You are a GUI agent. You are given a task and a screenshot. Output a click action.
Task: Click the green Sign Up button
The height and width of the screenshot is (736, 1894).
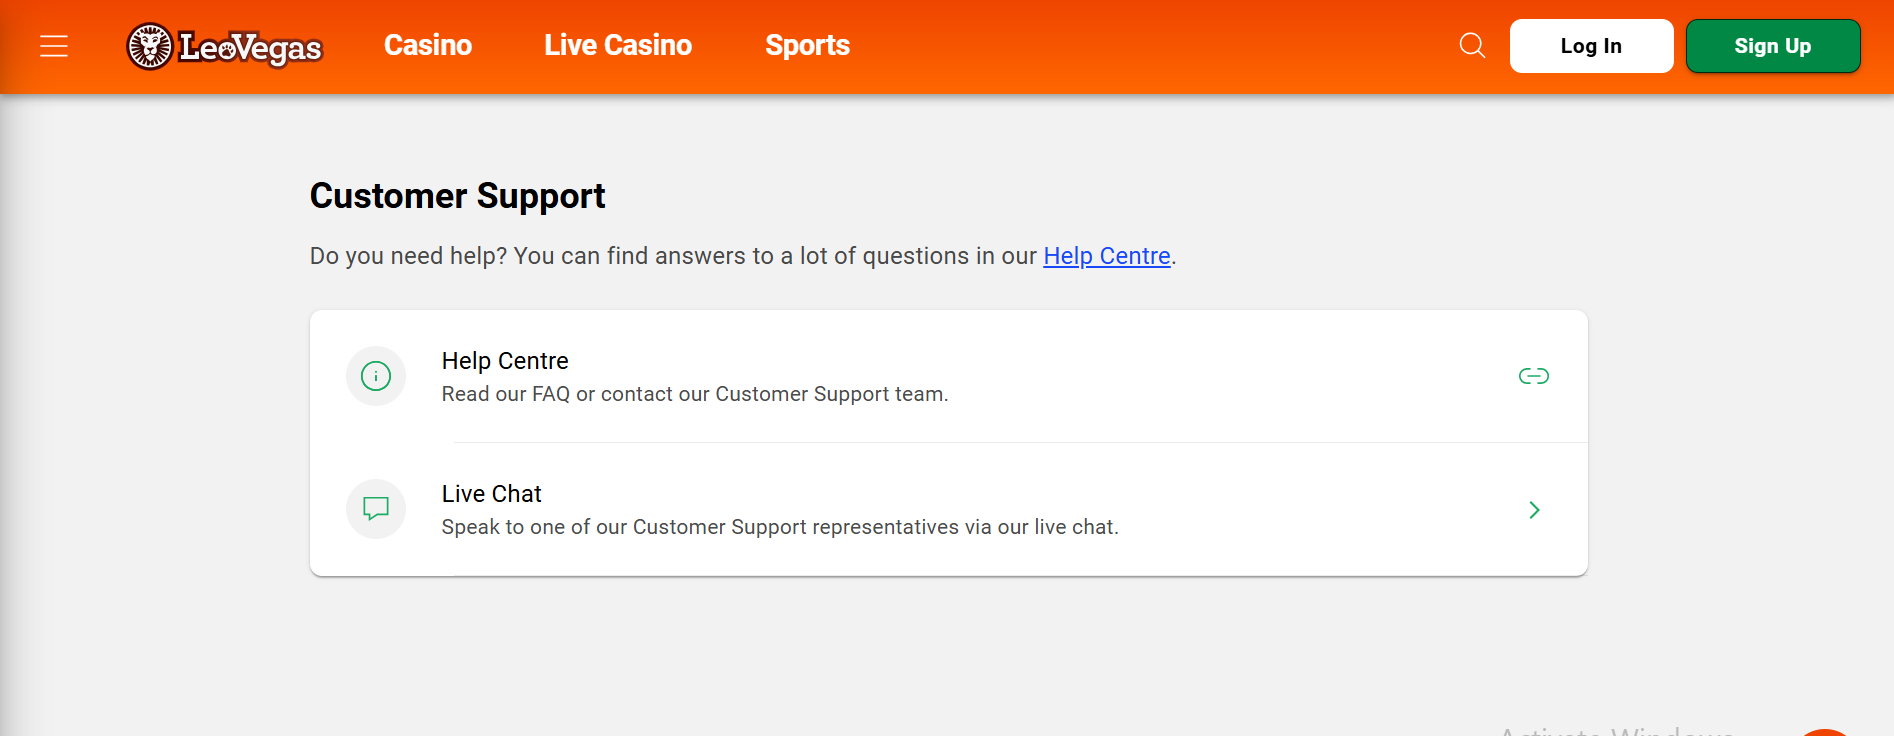tap(1773, 46)
